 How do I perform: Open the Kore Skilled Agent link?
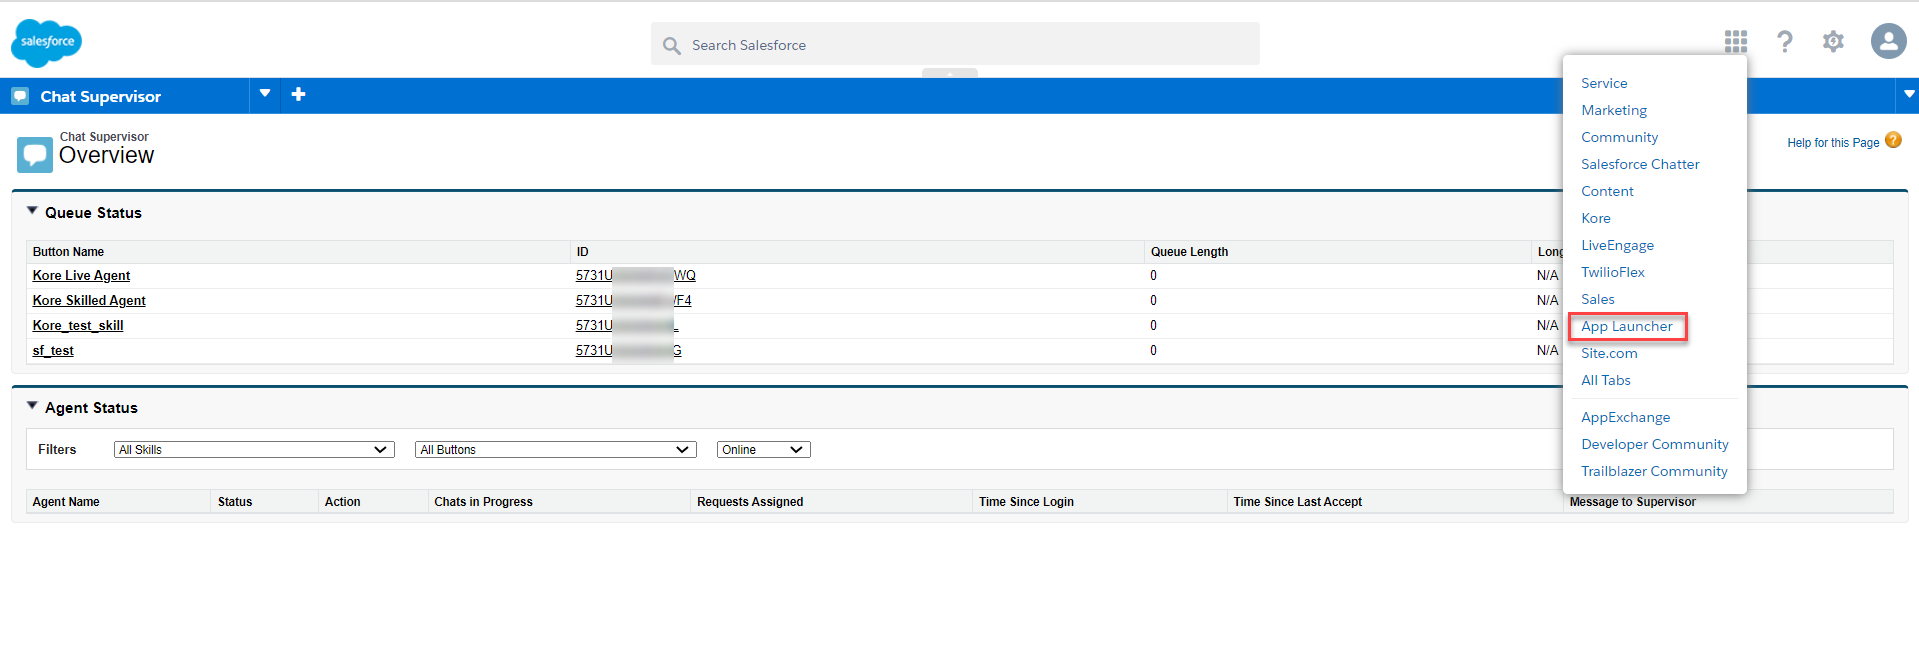(x=89, y=301)
